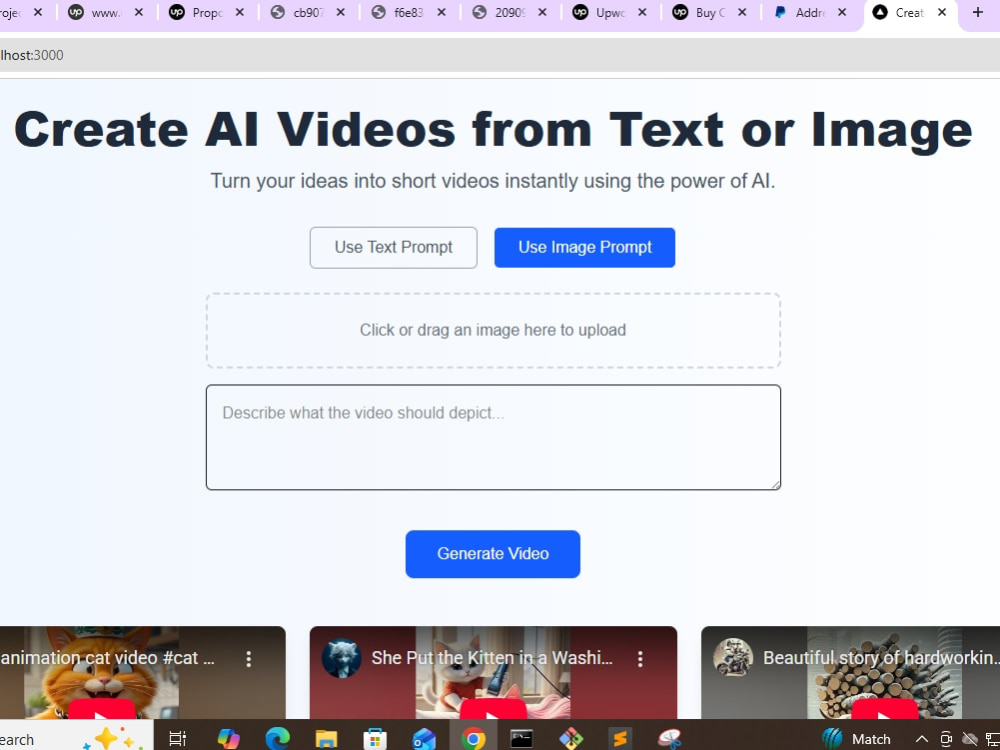The width and height of the screenshot is (1000, 750).
Task: Open File Explorer from the taskbar
Action: (326, 739)
